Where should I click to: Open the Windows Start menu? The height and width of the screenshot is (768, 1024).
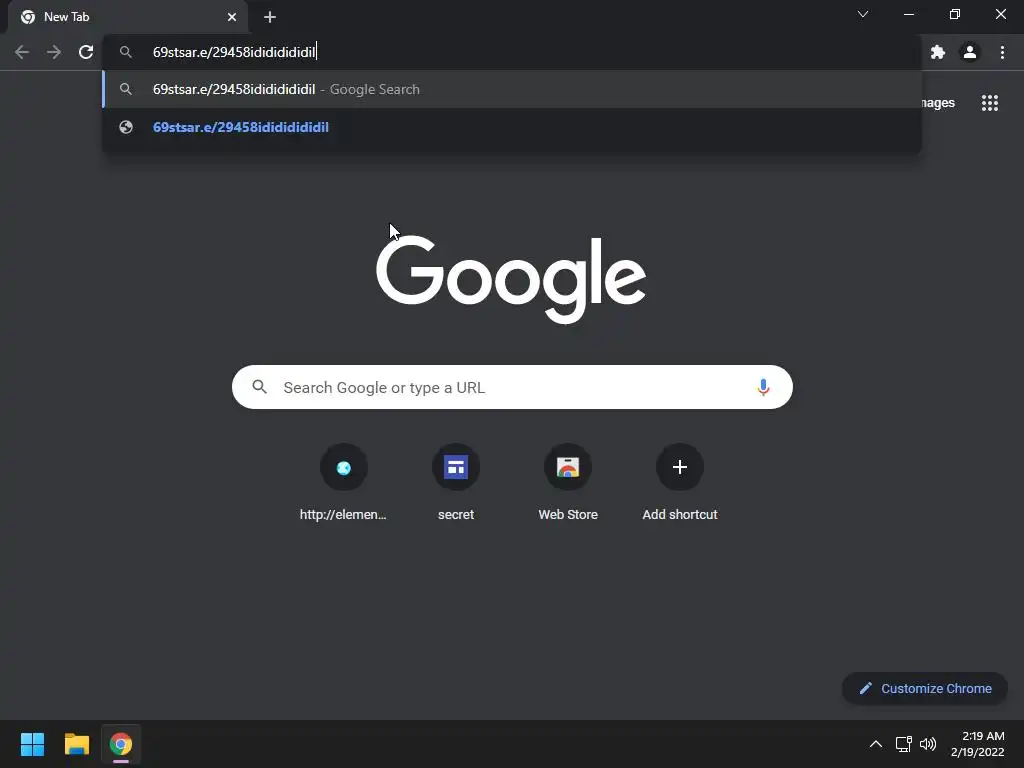click(x=32, y=744)
